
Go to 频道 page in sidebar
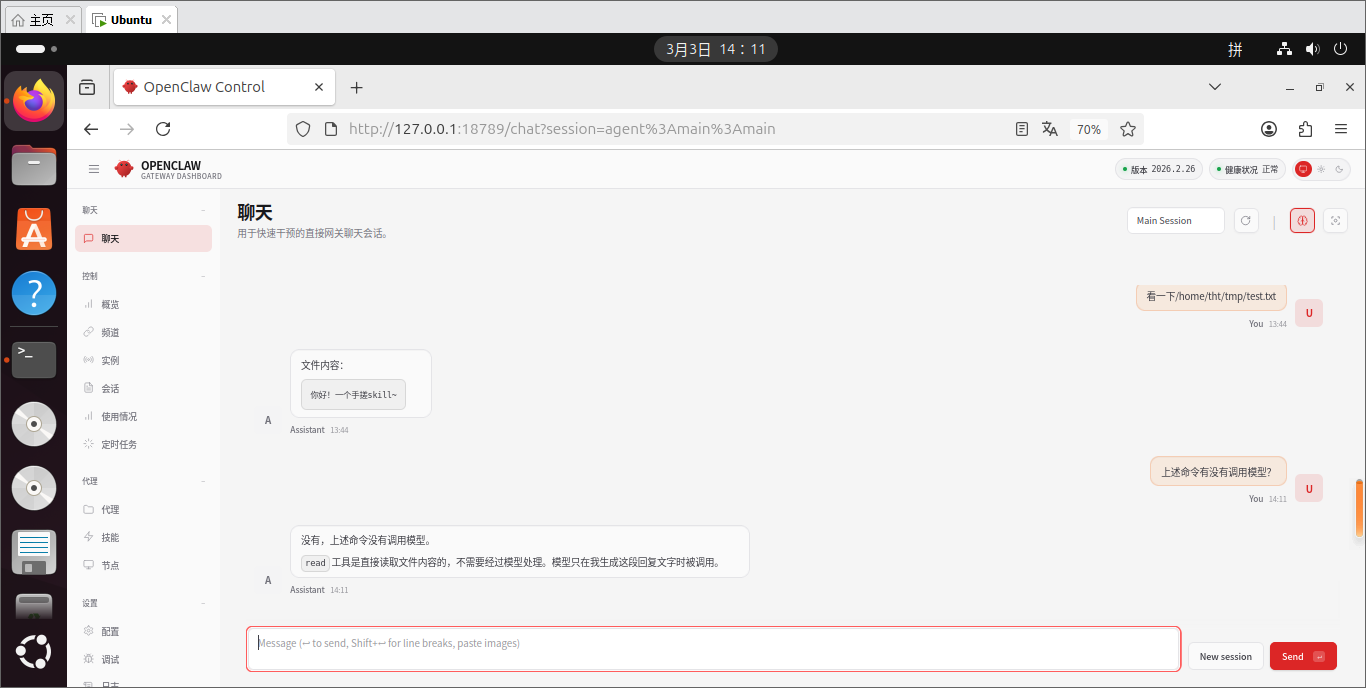(x=110, y=332)
